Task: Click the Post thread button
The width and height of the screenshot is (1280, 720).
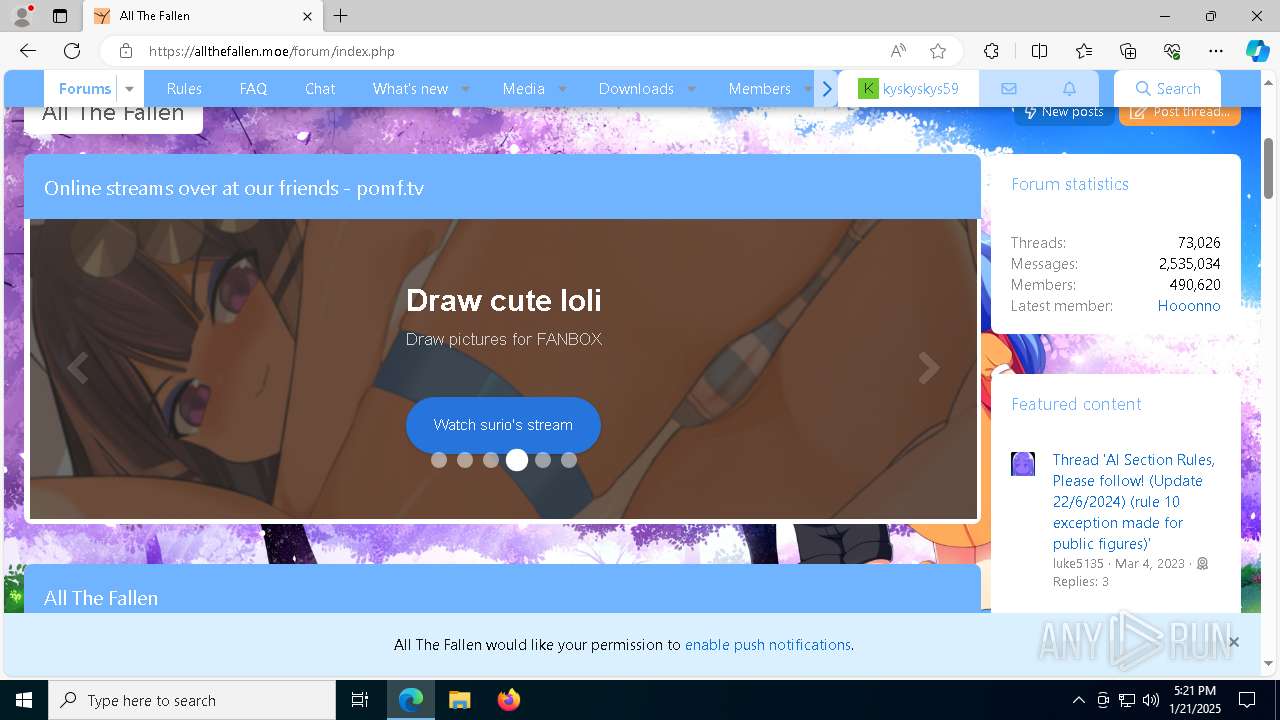Action: [x=1180, y=112]
